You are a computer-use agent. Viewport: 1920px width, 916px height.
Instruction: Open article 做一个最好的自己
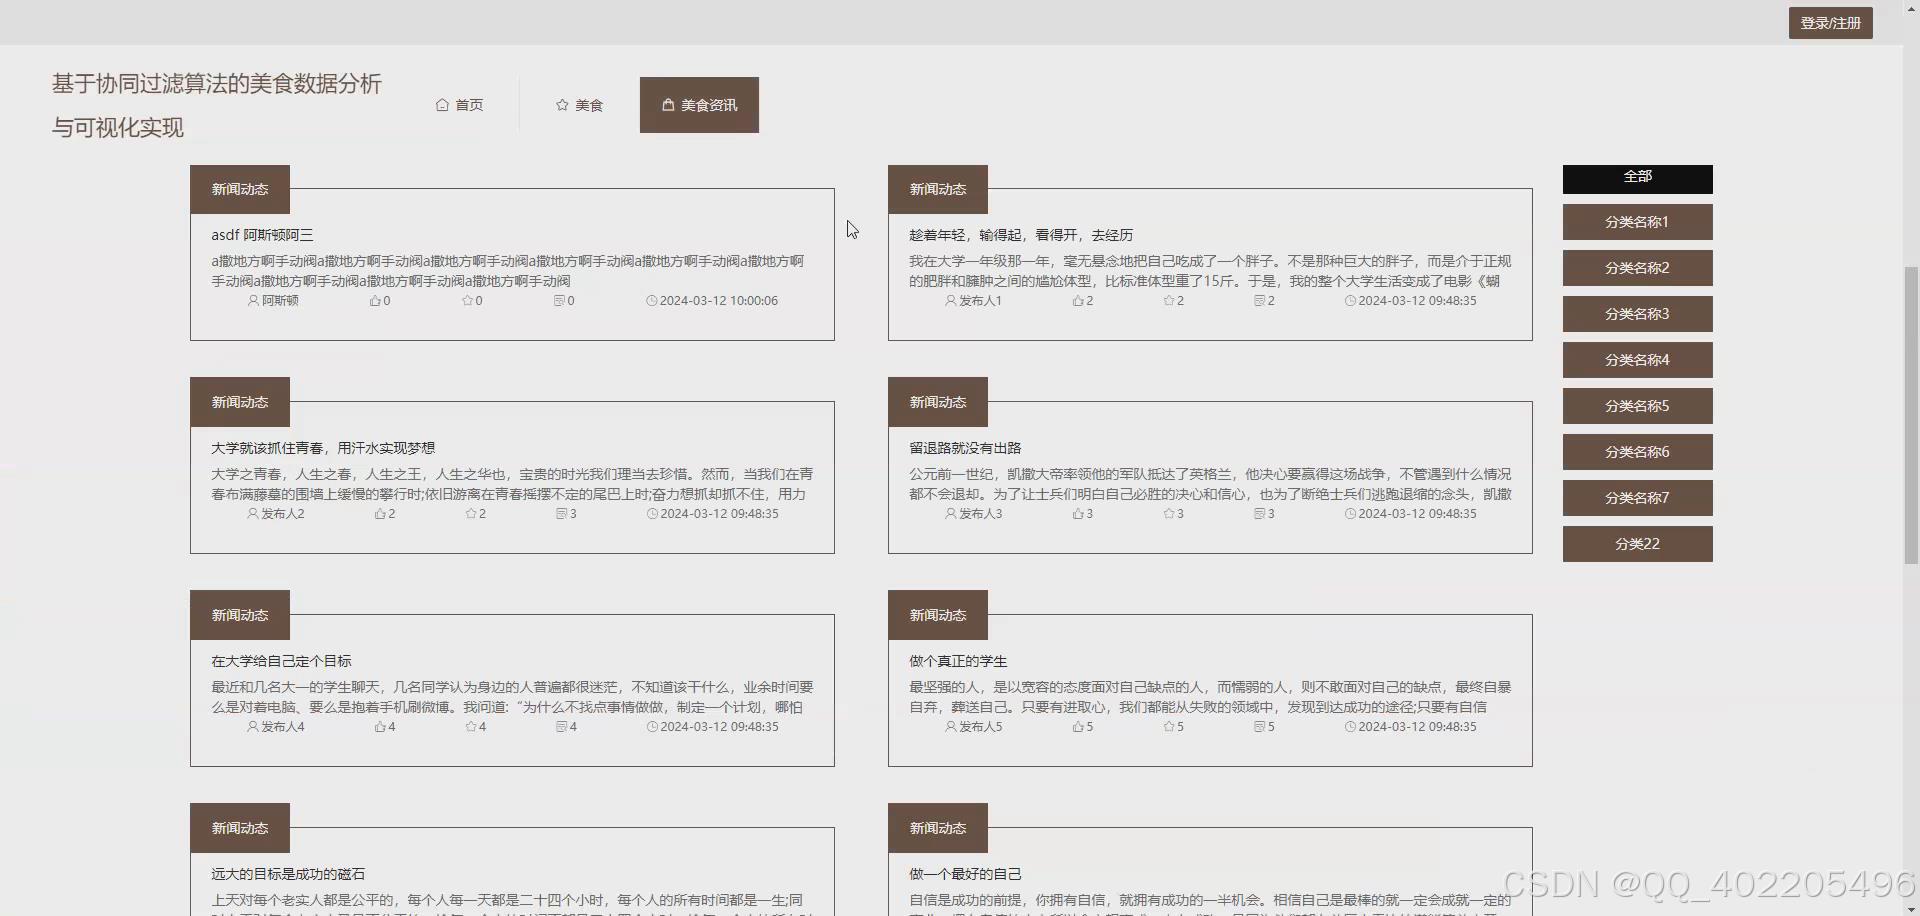pos(965,874)
